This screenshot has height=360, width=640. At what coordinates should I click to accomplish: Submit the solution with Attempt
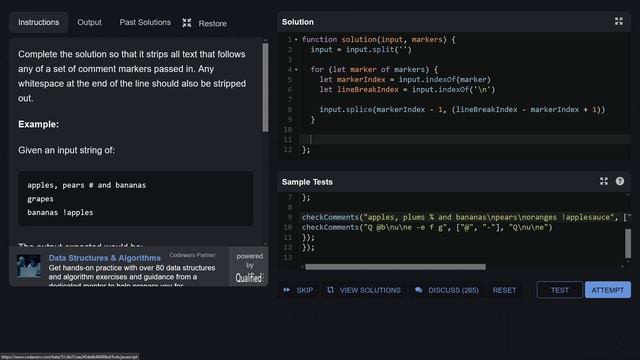tap(608, 290)
